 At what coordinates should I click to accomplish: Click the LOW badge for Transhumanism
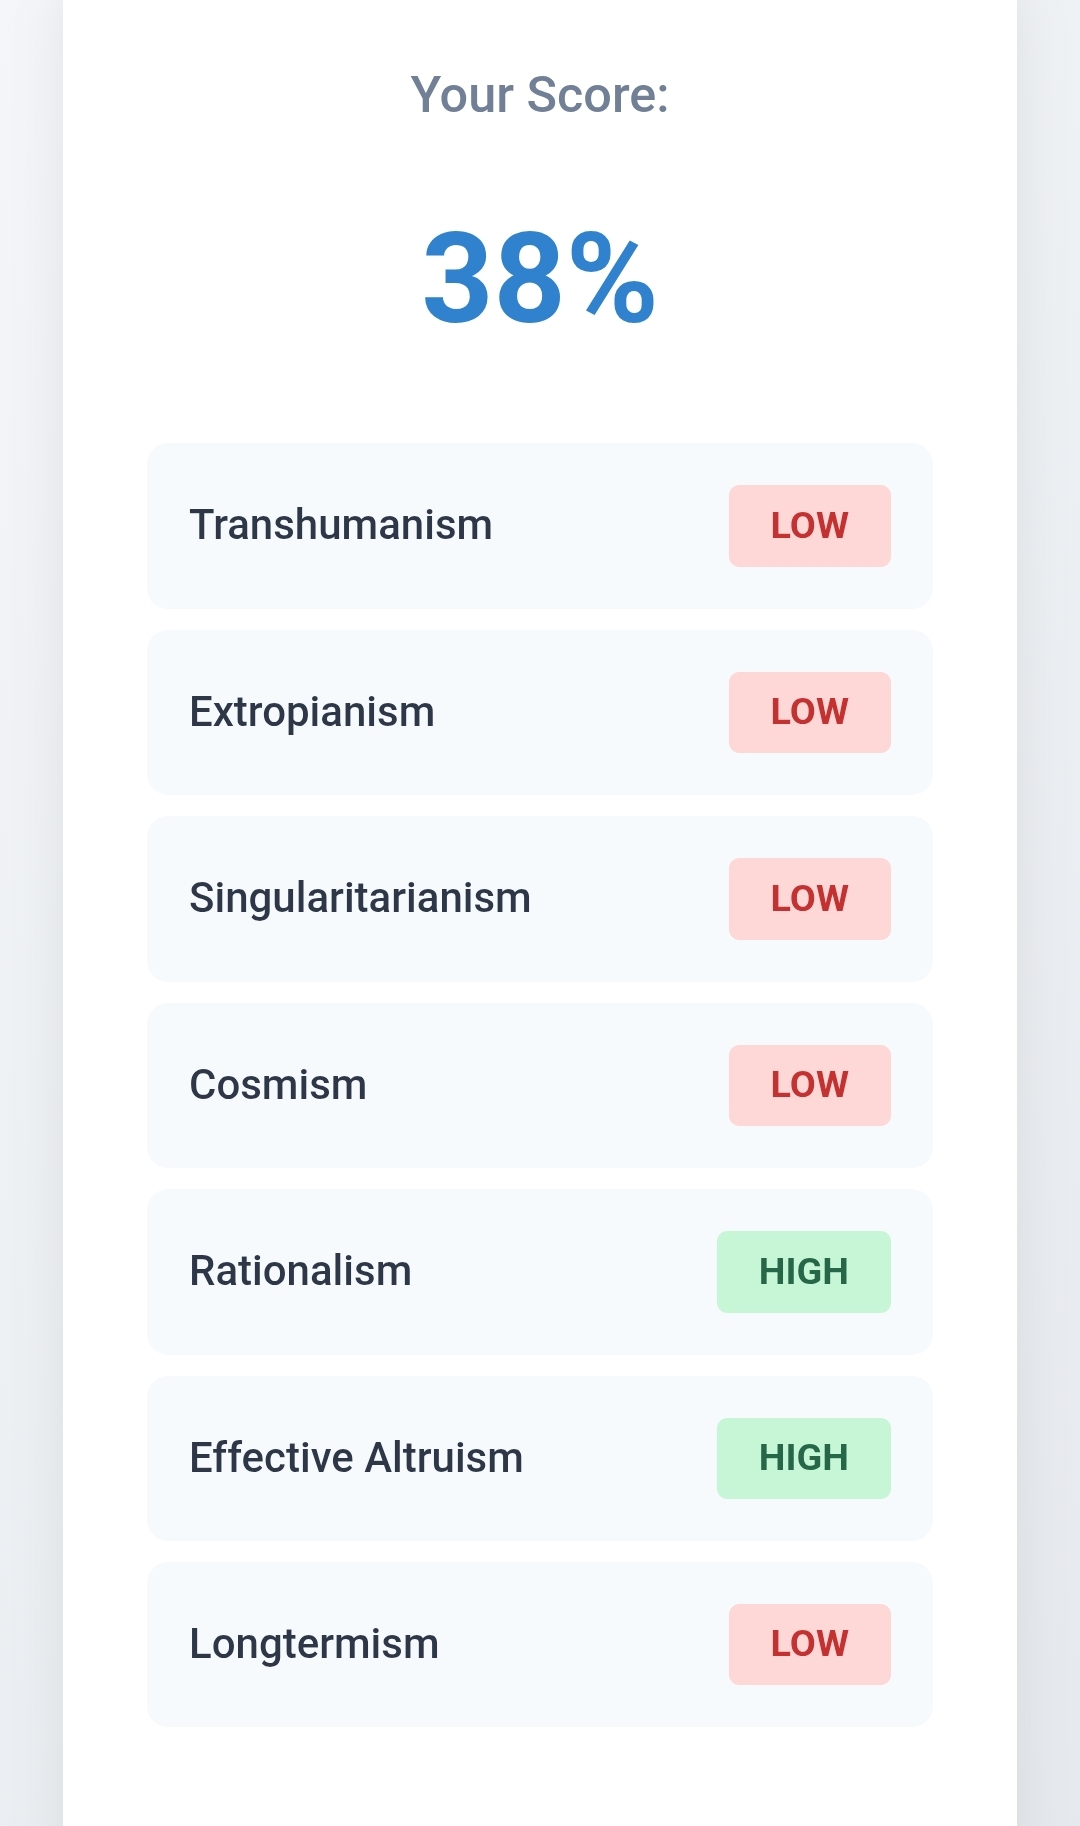(809, 526)
